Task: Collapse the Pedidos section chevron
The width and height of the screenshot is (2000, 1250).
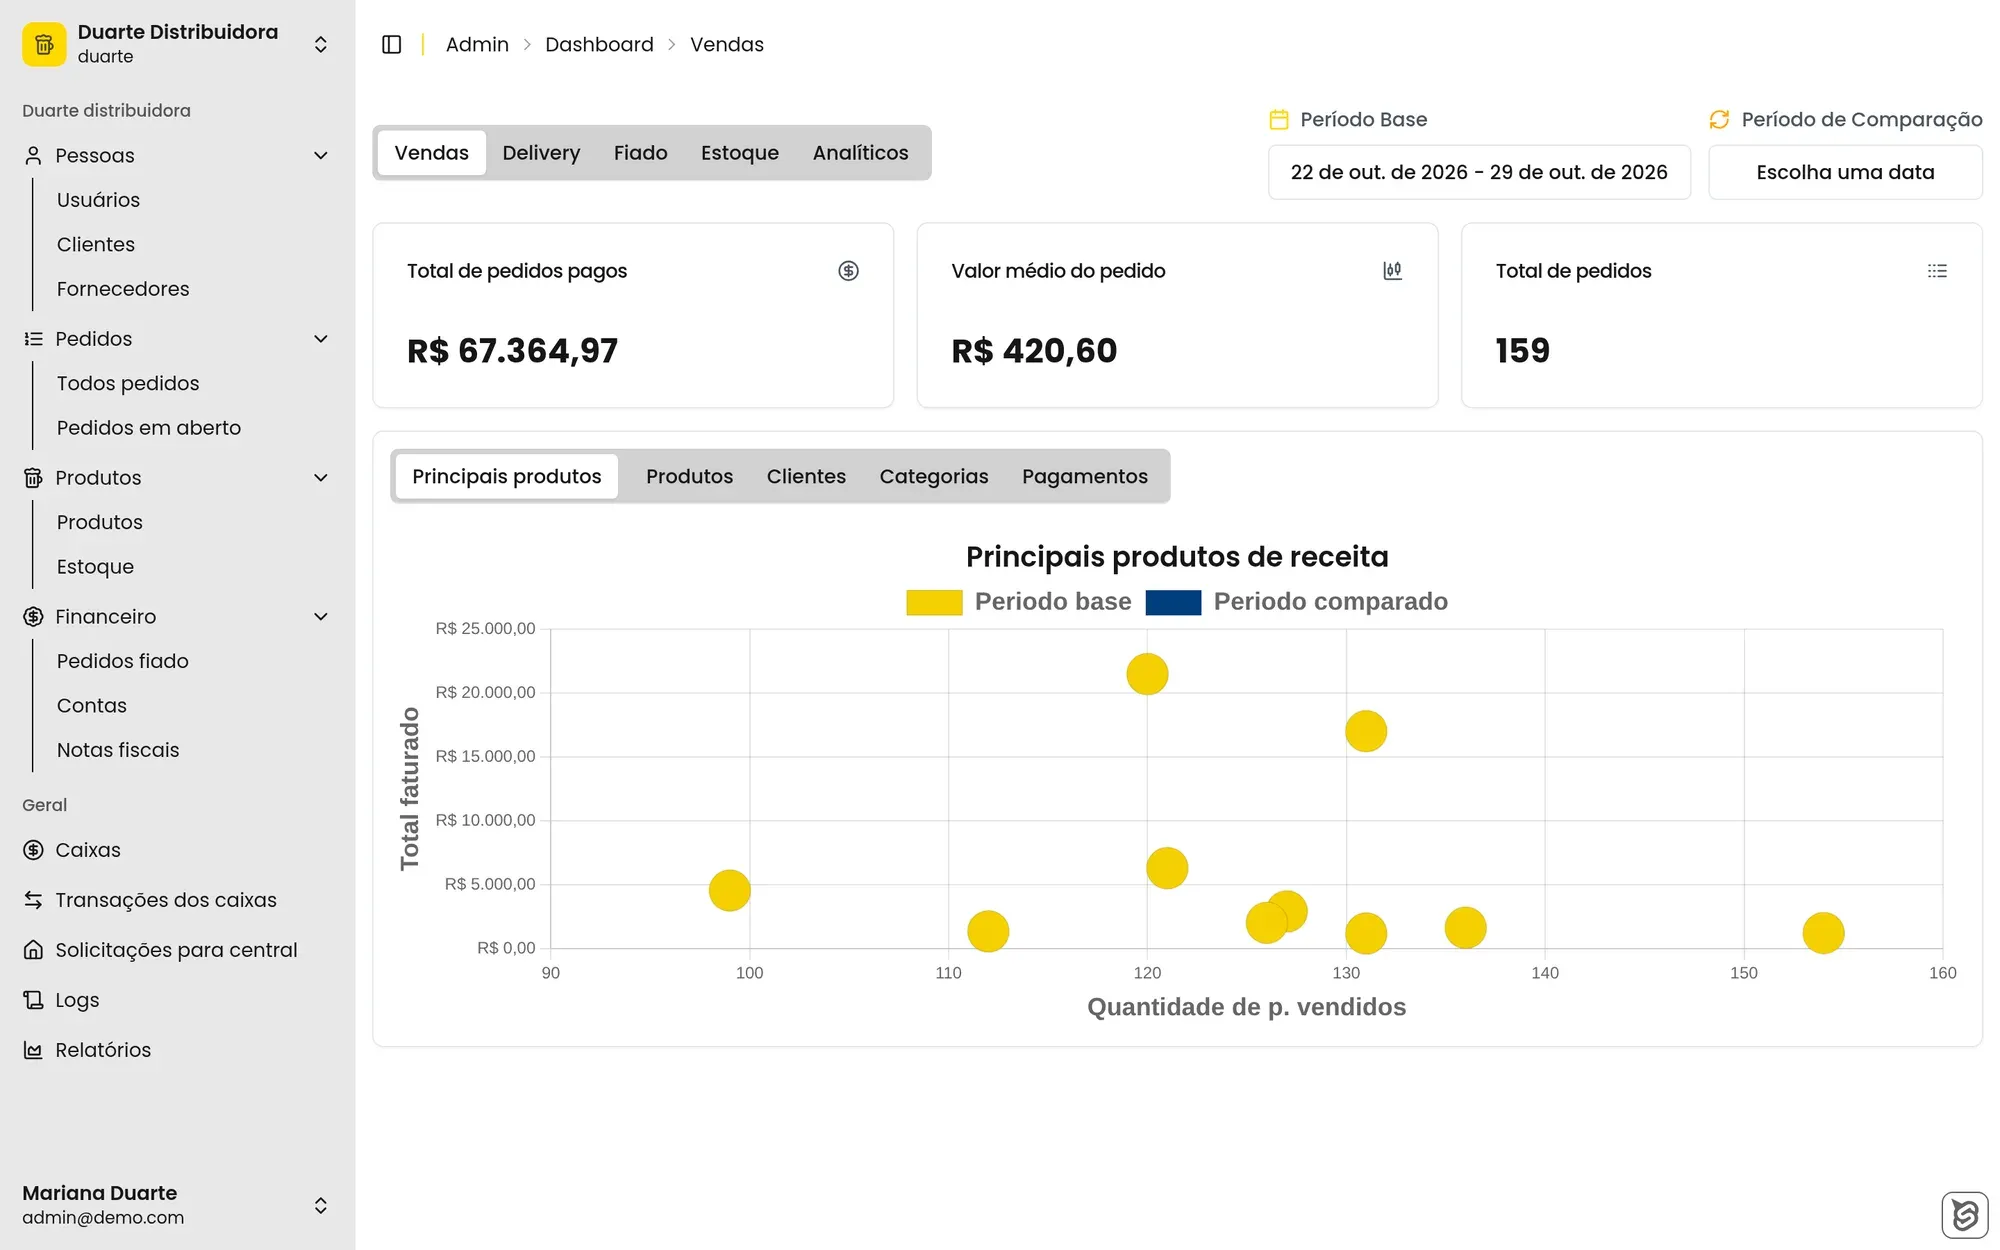Action: (321, 339)
